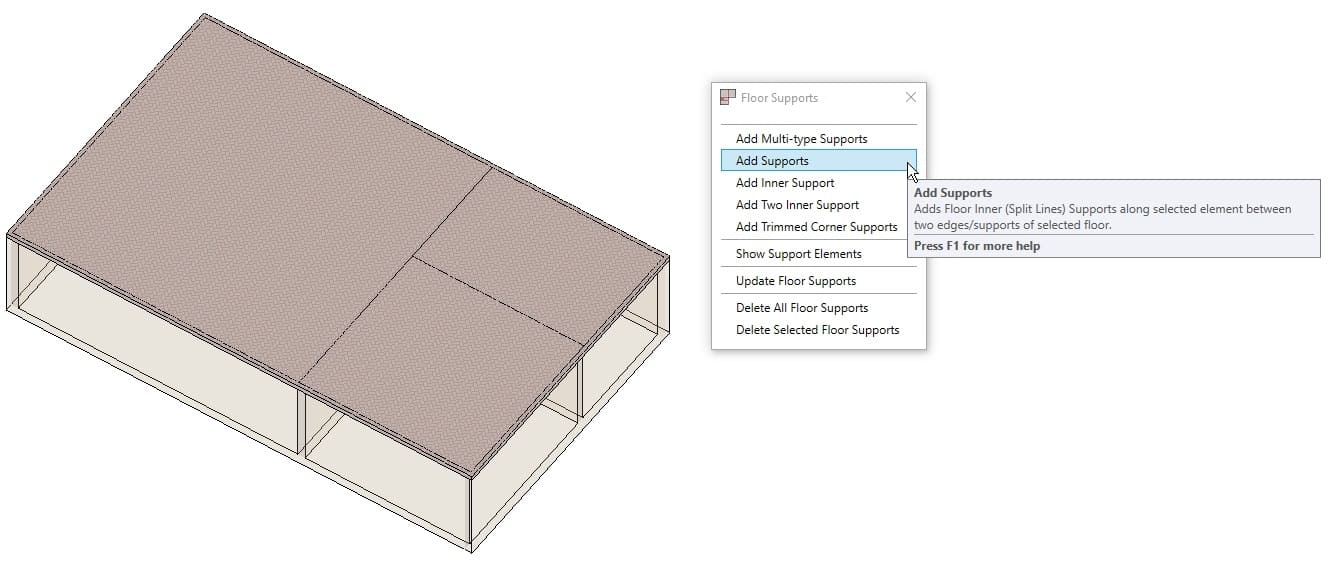Run Update Floor Supports
This screenshot has width=1331, height=561.
818,281
